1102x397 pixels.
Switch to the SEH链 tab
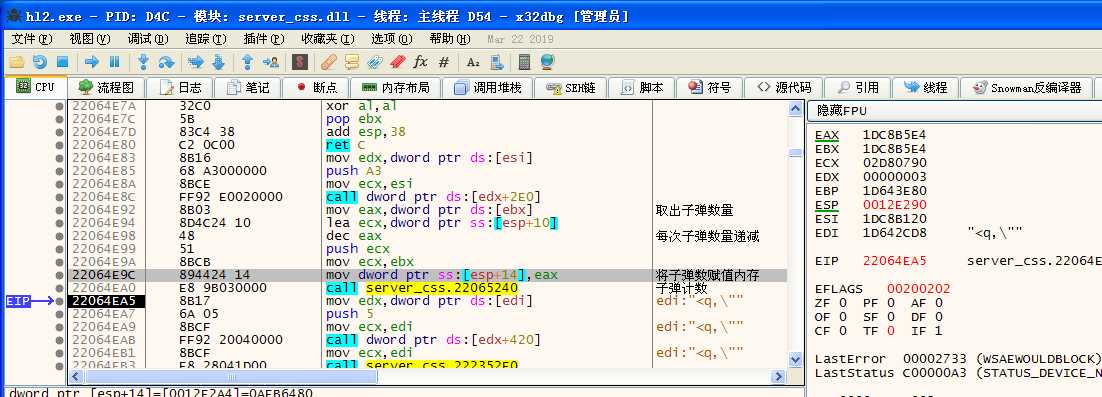[x=571, y=88]
